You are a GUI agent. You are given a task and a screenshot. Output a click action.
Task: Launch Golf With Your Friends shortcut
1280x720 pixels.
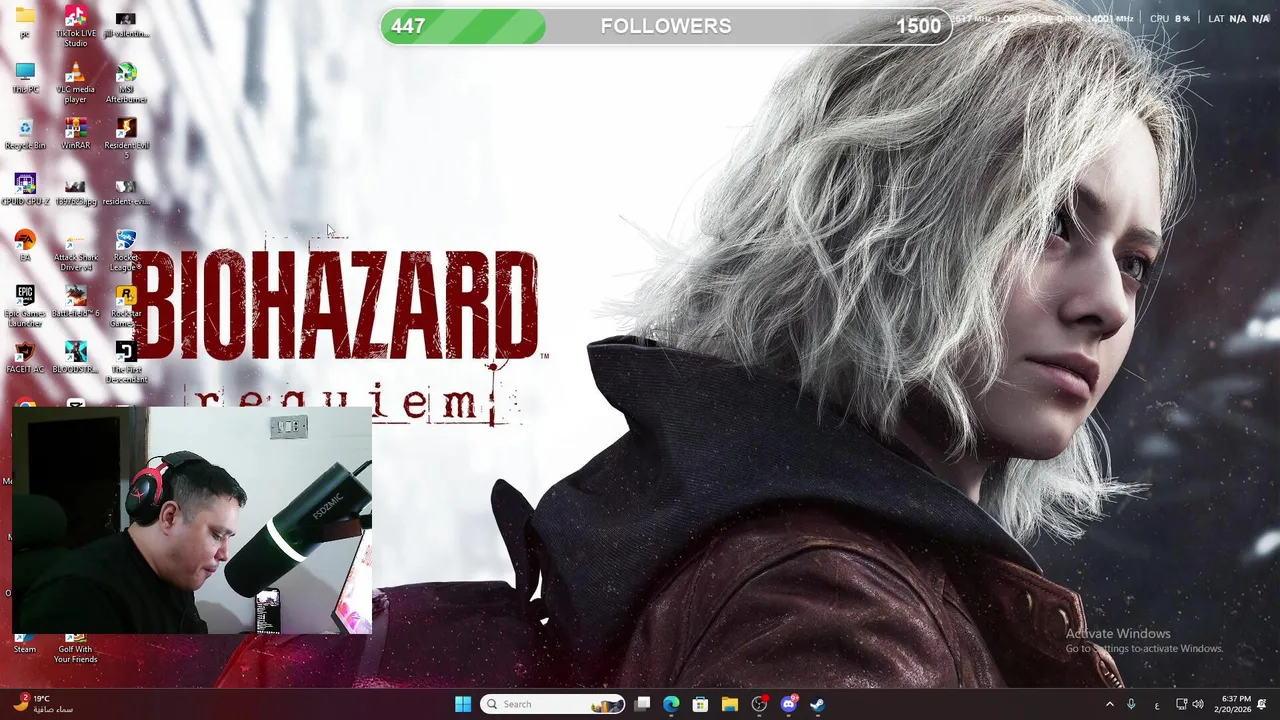pyautogui.click(x=75, y=649)
